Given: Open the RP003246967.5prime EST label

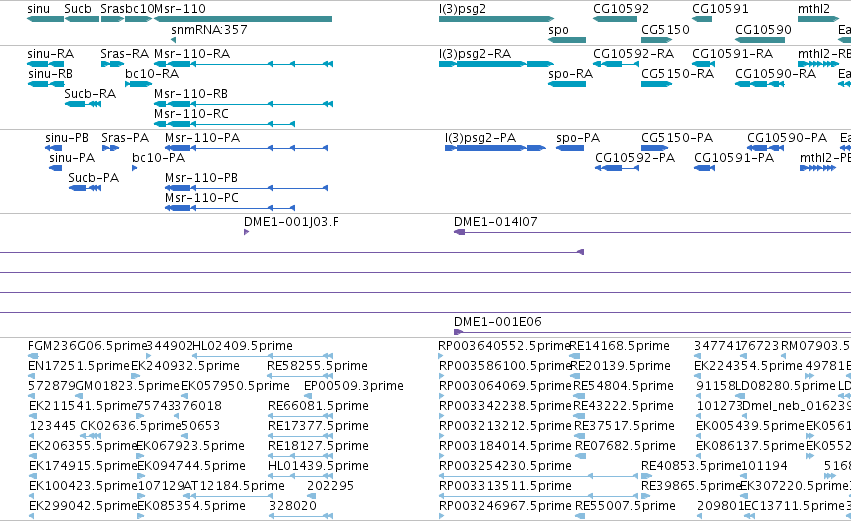Looking at the screenshot, I should point(505,506).
